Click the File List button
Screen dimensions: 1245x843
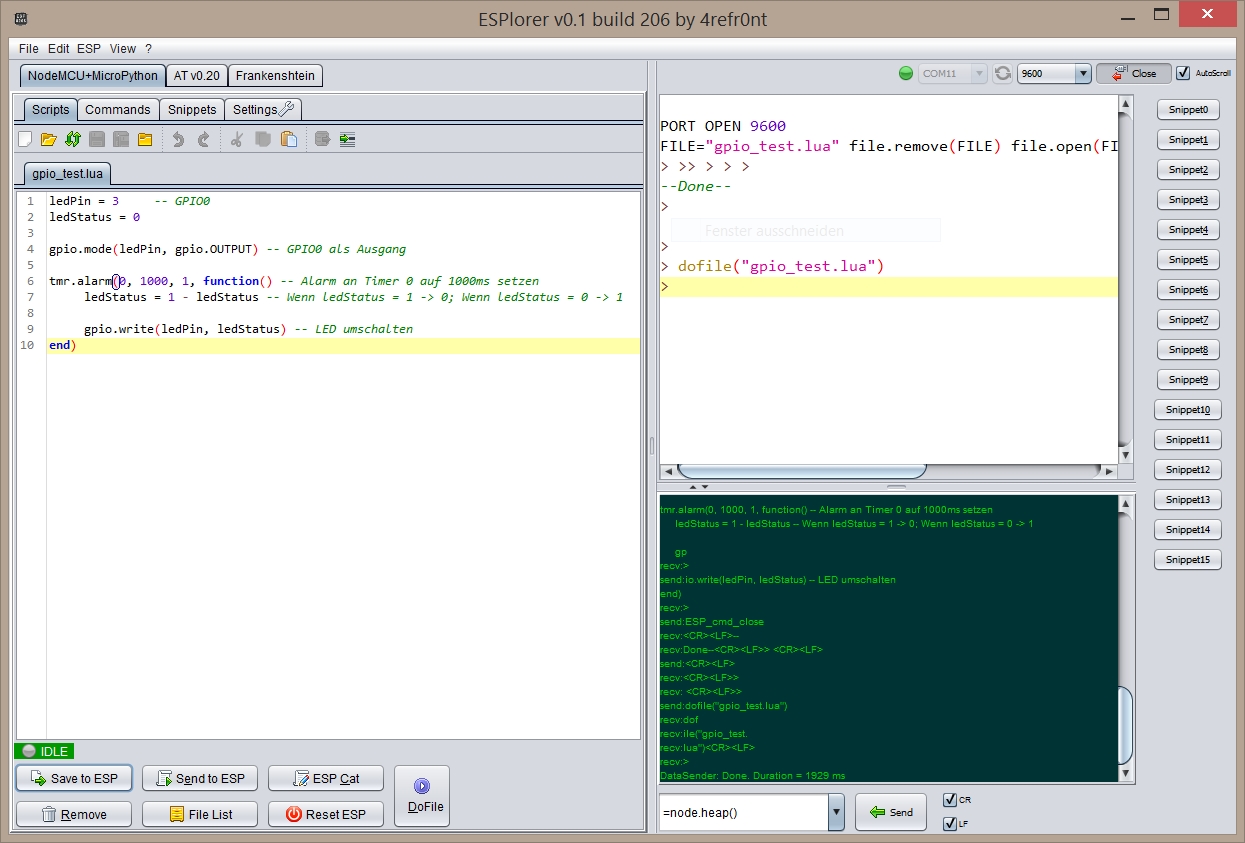pos(200,814)
